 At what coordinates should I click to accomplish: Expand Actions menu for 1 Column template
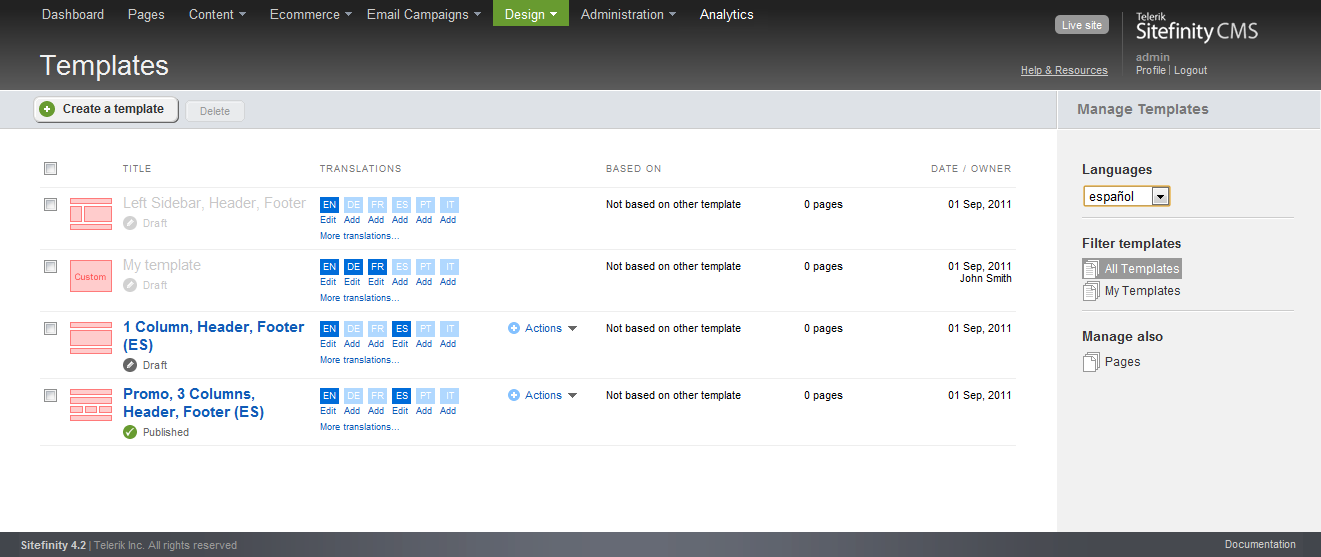[543, 328]
